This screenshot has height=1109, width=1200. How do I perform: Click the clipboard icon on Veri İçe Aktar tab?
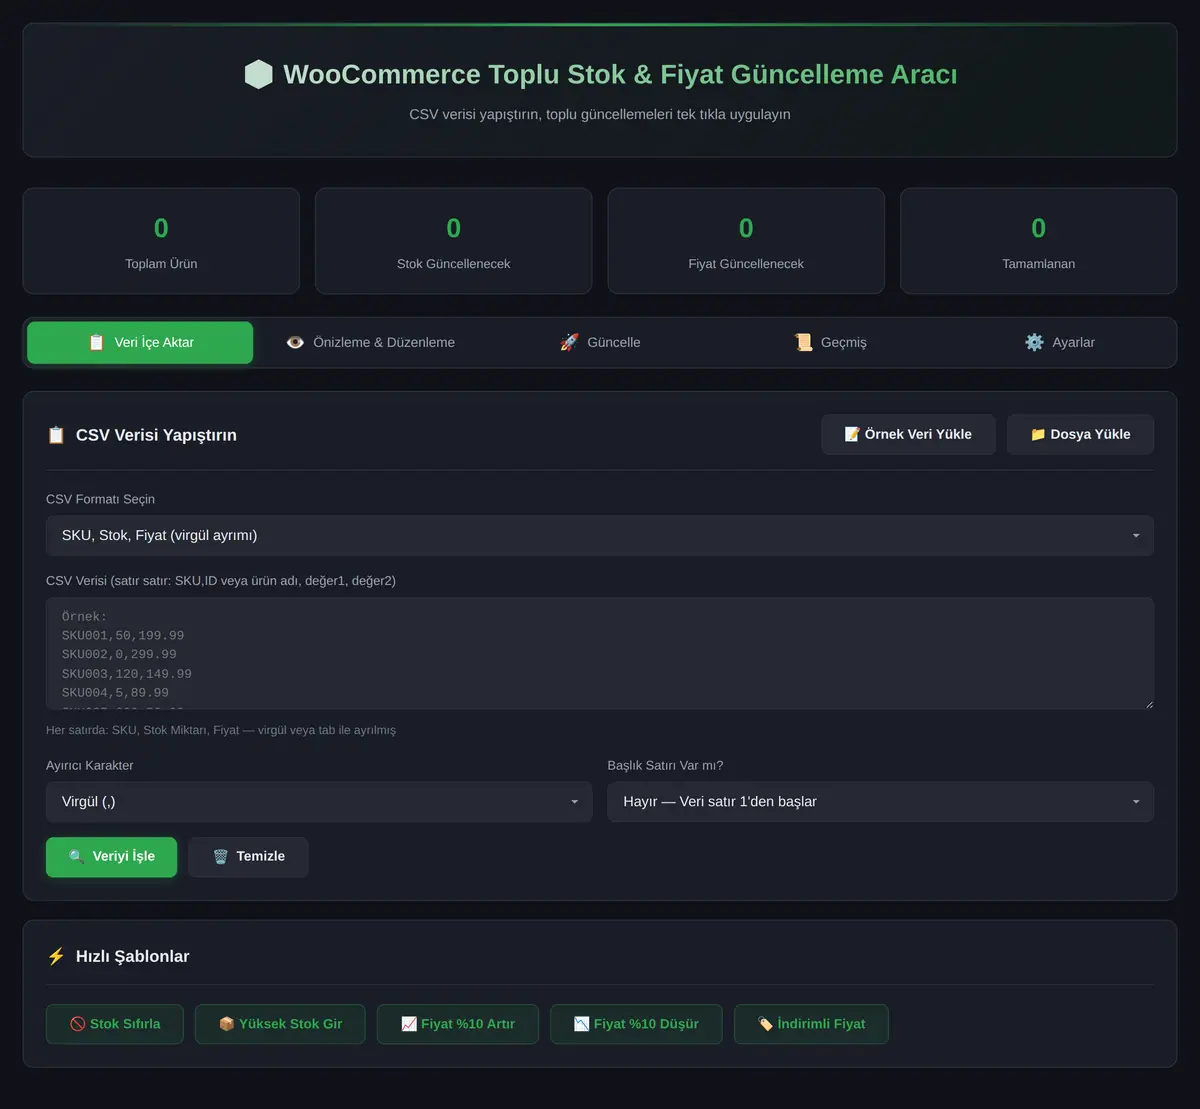coord(96,342)
